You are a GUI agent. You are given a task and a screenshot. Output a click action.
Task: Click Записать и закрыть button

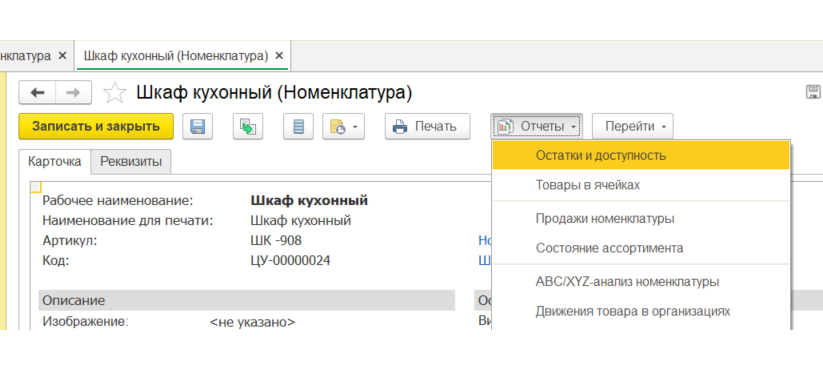tap(96, 126)
